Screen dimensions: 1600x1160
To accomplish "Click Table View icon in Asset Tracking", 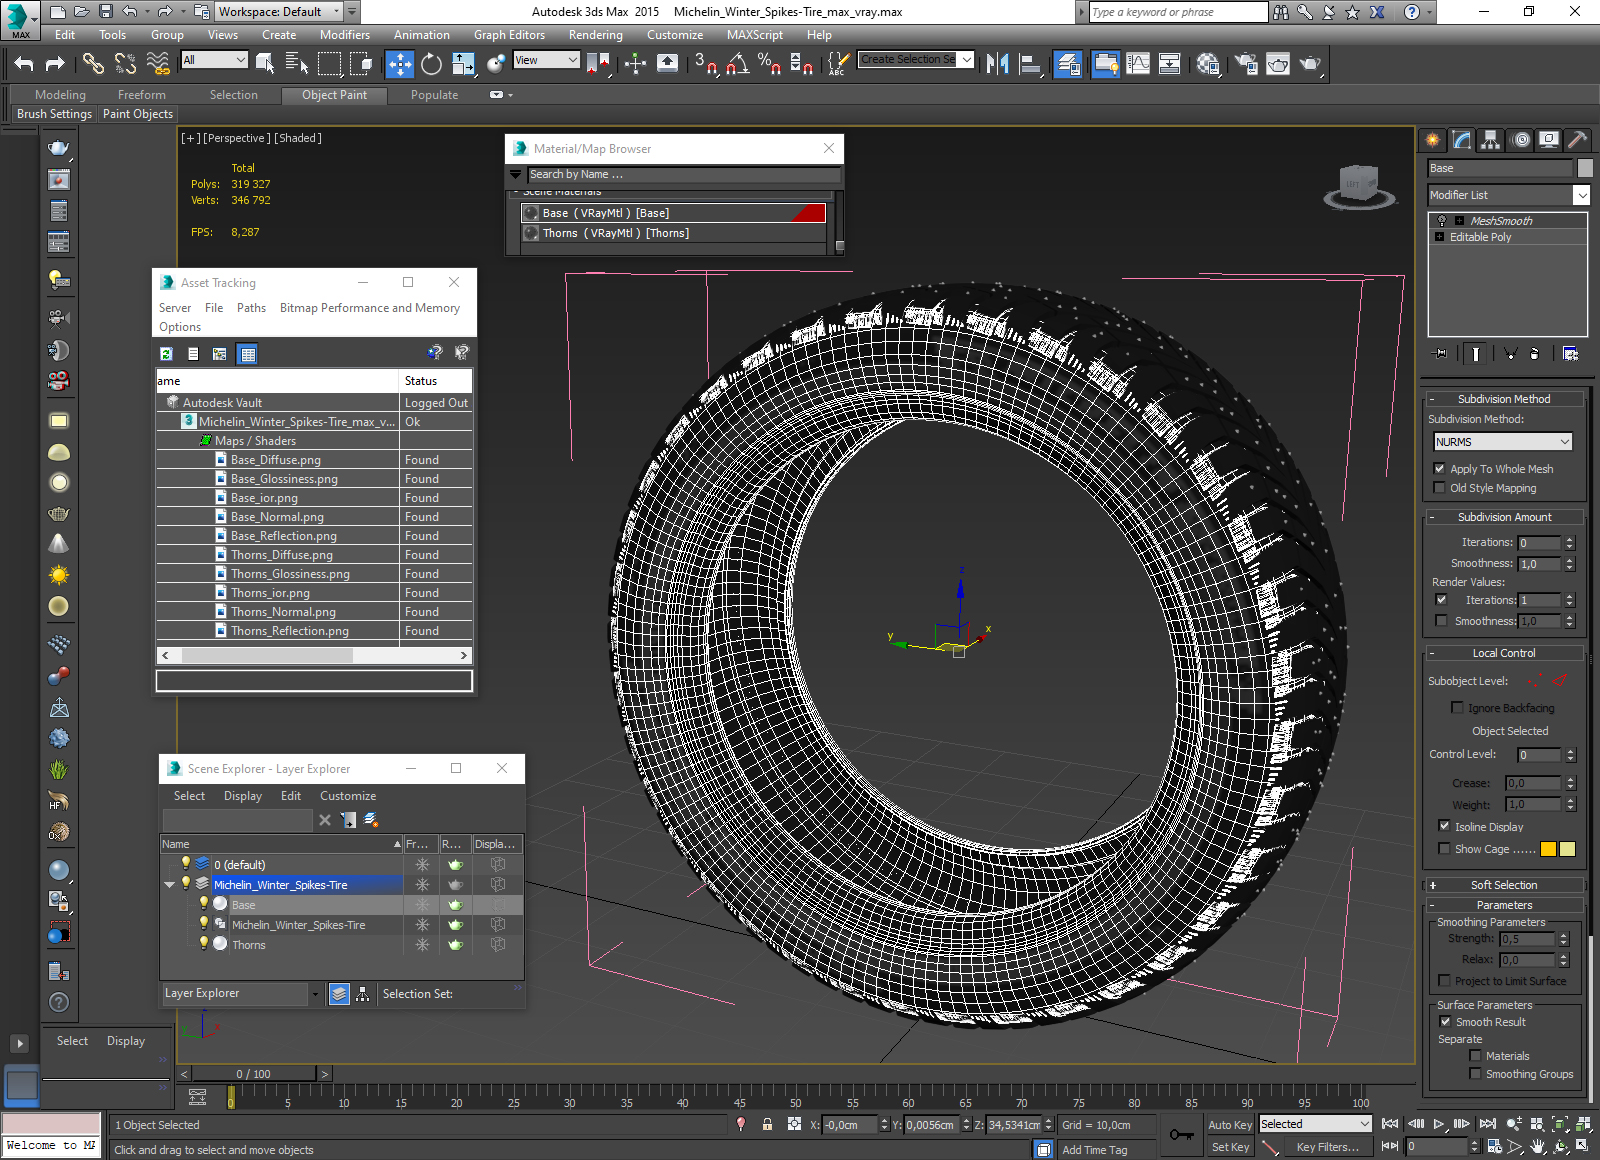I will pos(248,354).
